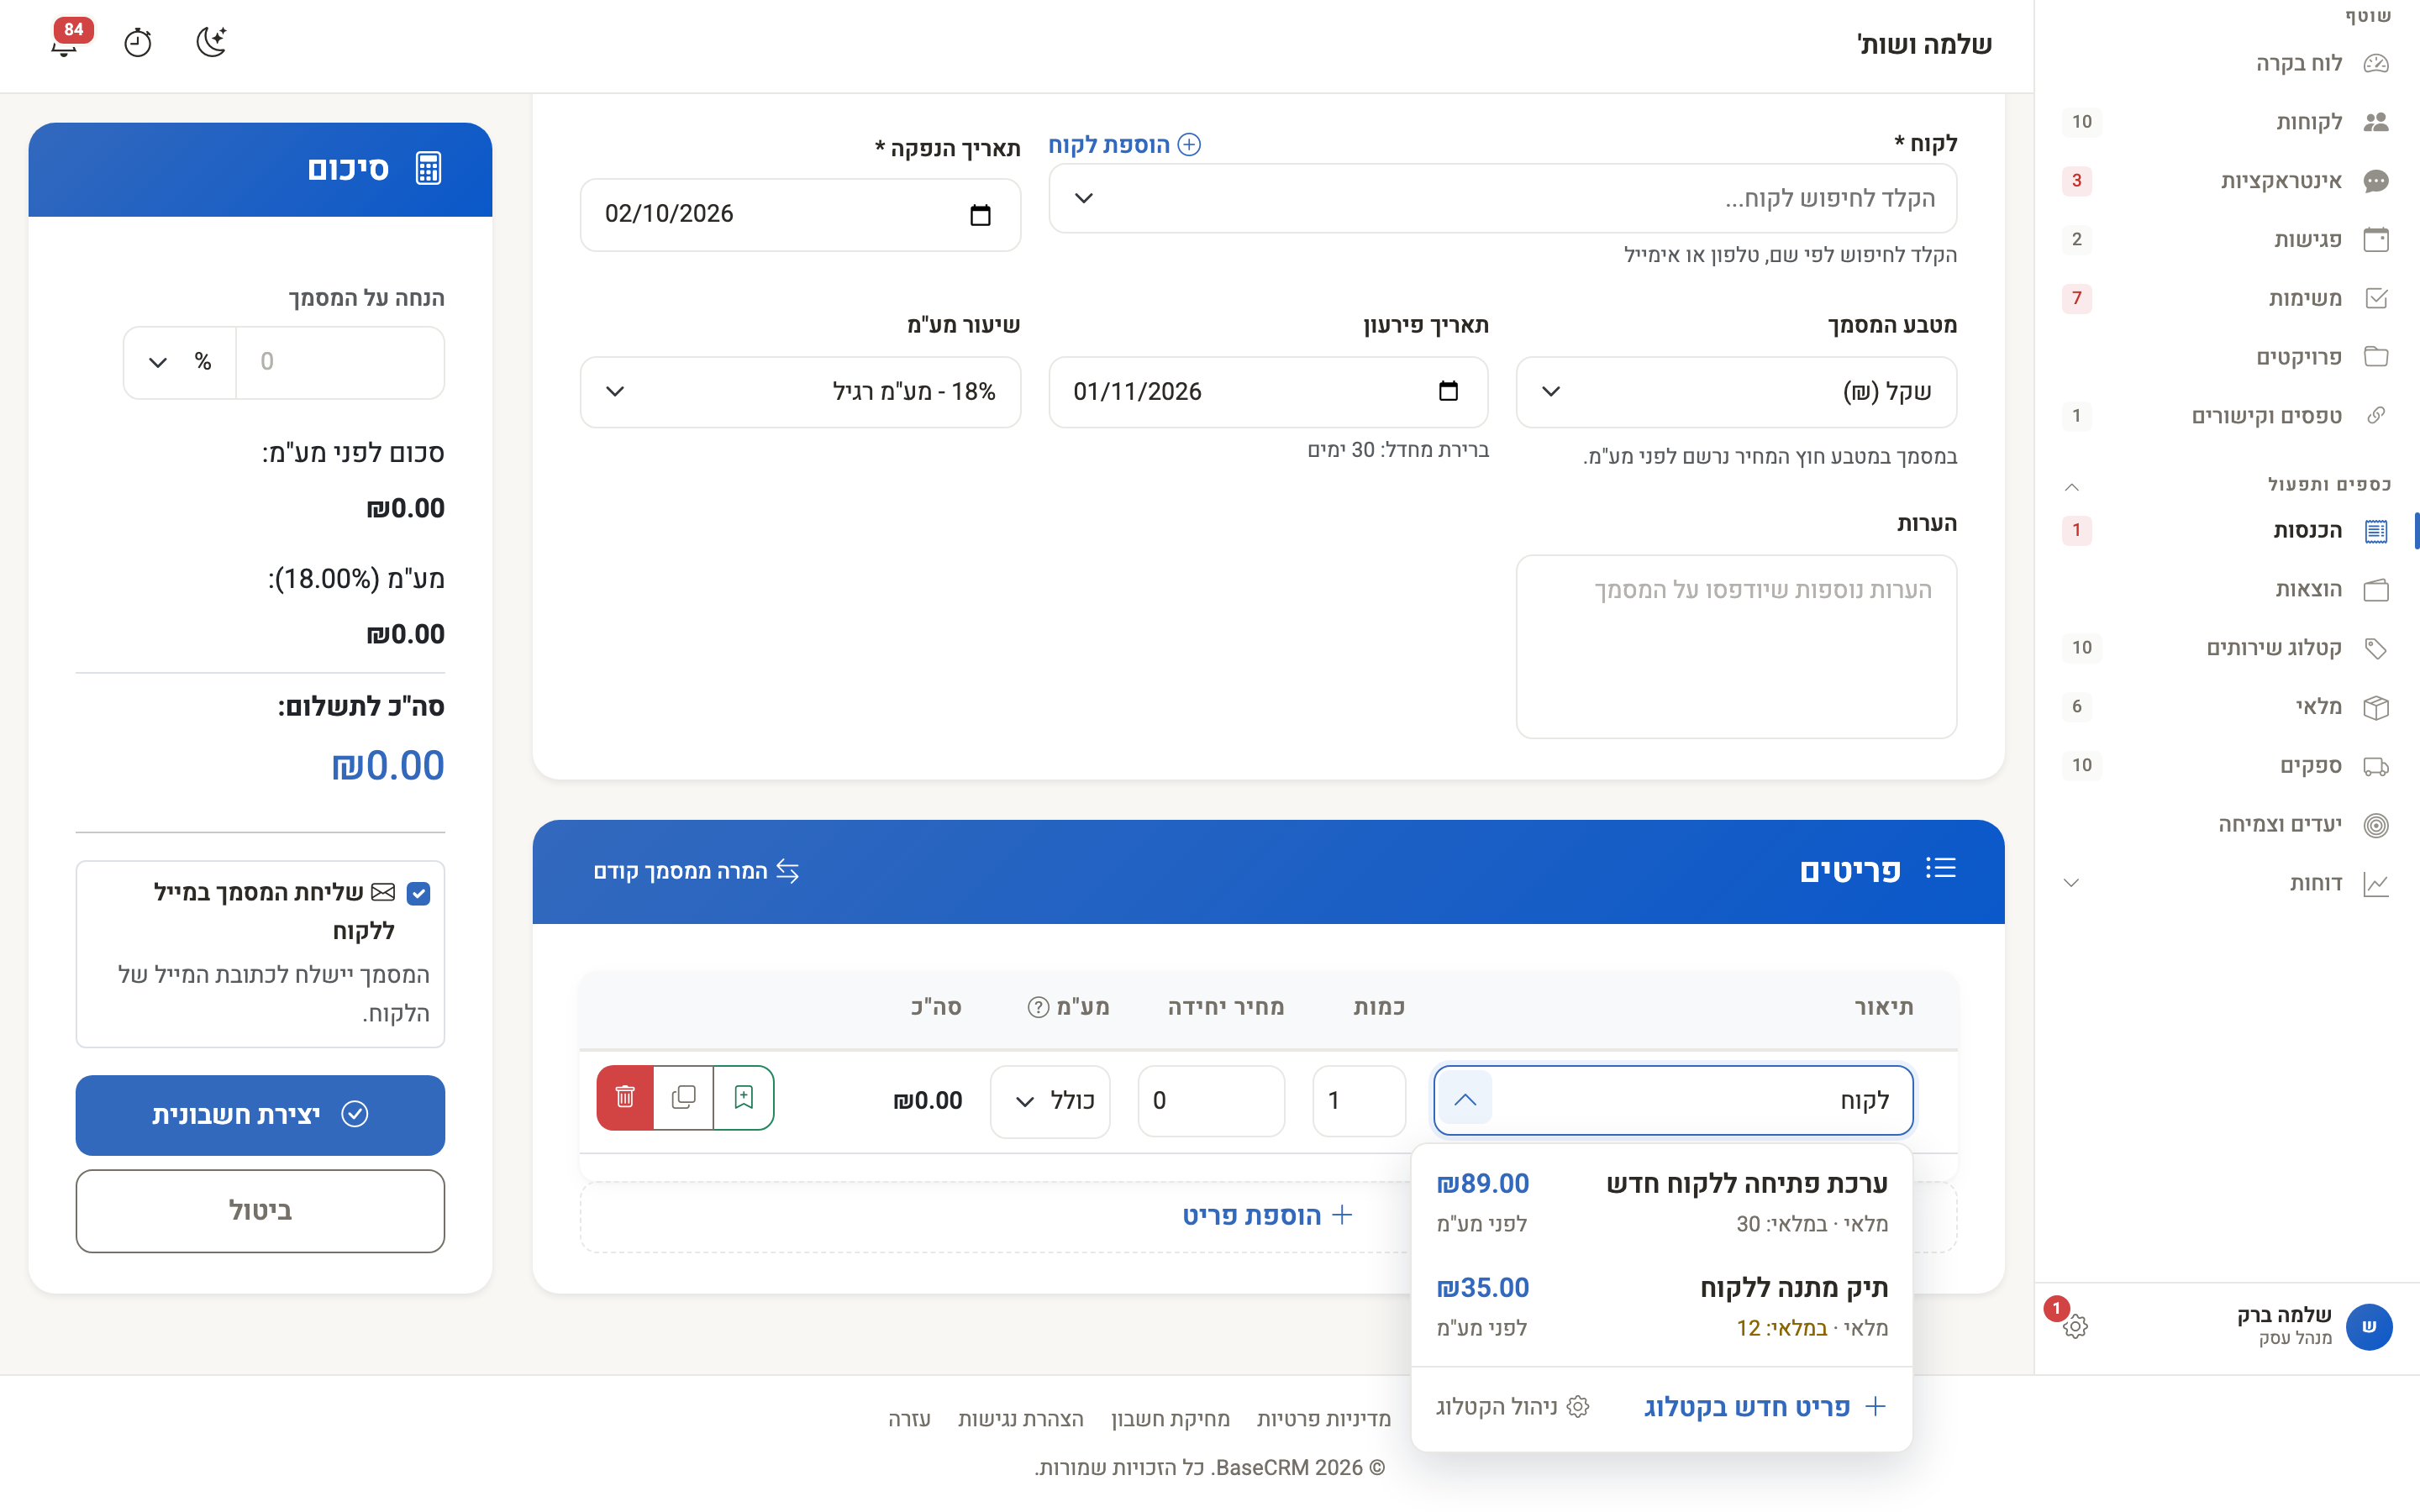
Task: Collapse the כספים ותפעול sidebar section
Action: coord(2072,487)
